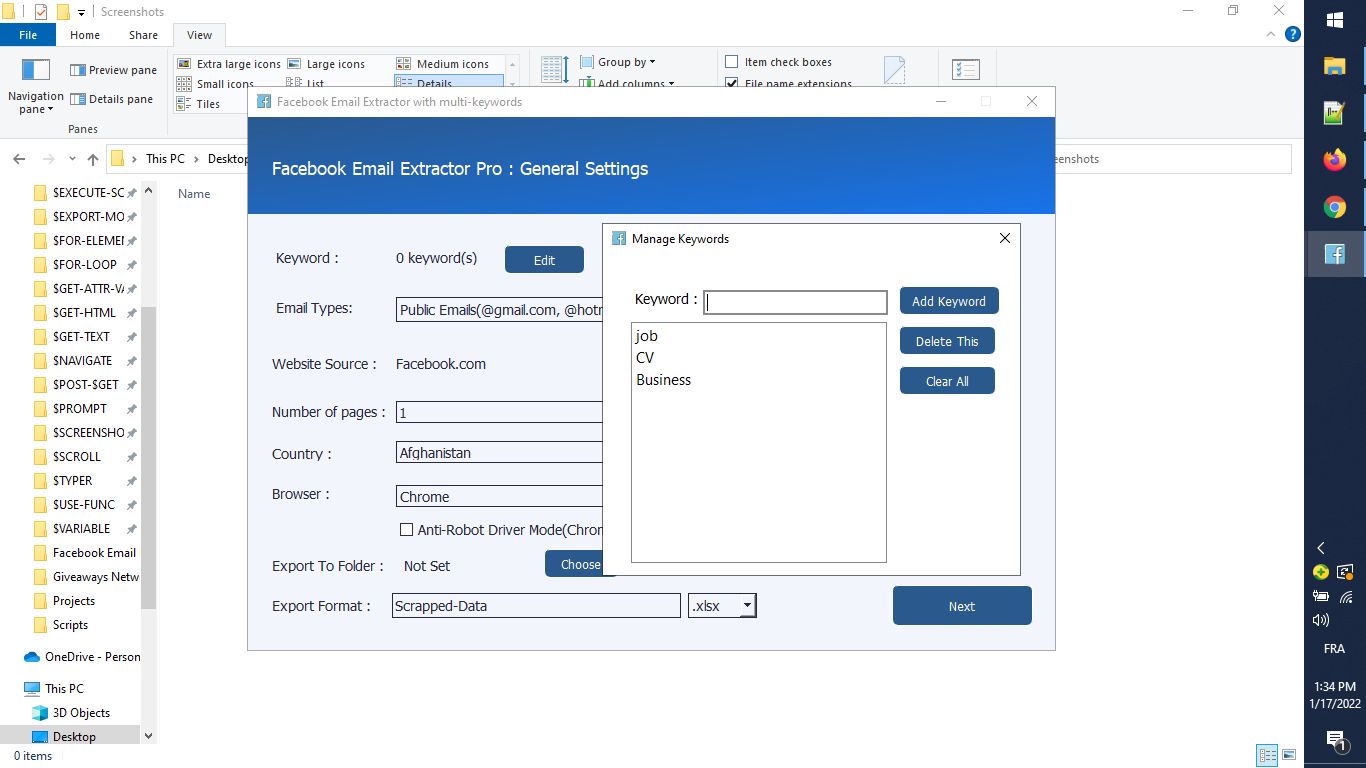Click the Properties quick access icon
The width and height of the screenshot is (1366, 768).
(x=41, y=12)
